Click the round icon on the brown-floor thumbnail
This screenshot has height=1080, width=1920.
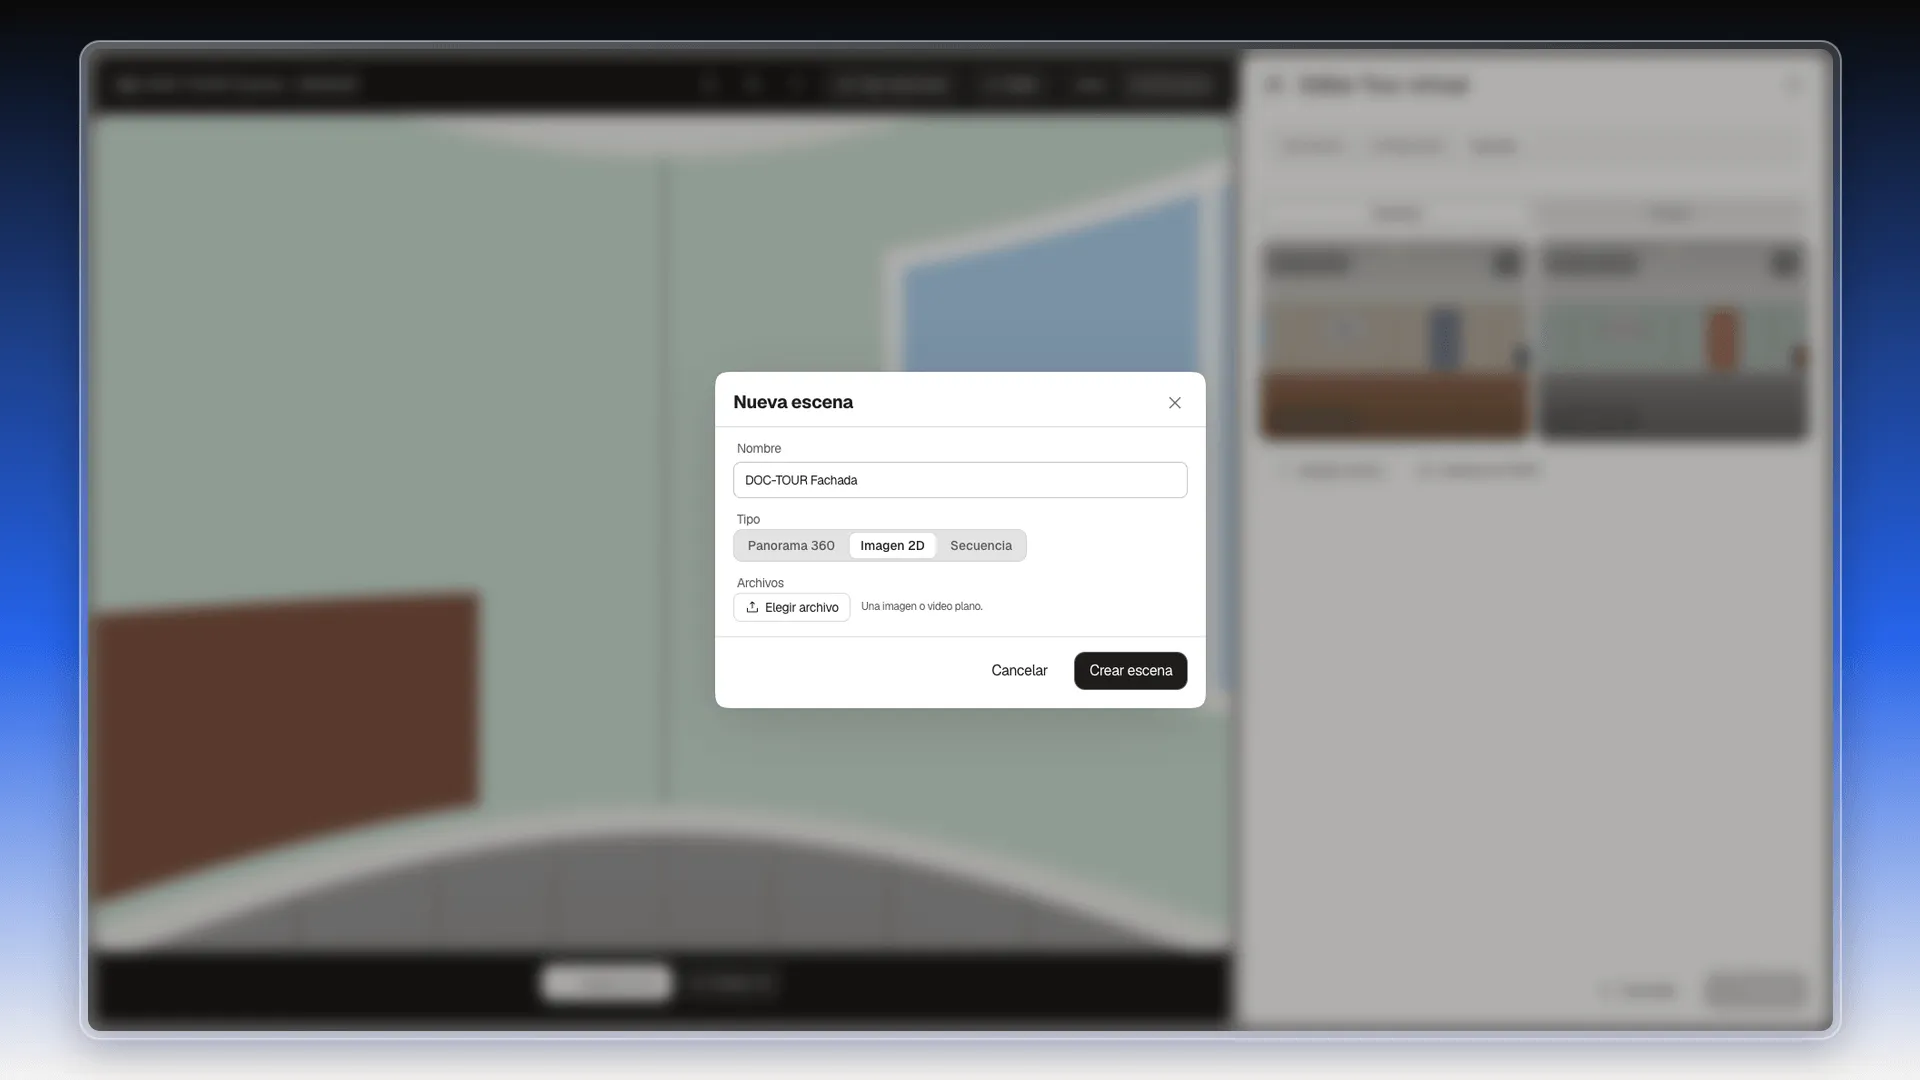tap(1506, 263)
